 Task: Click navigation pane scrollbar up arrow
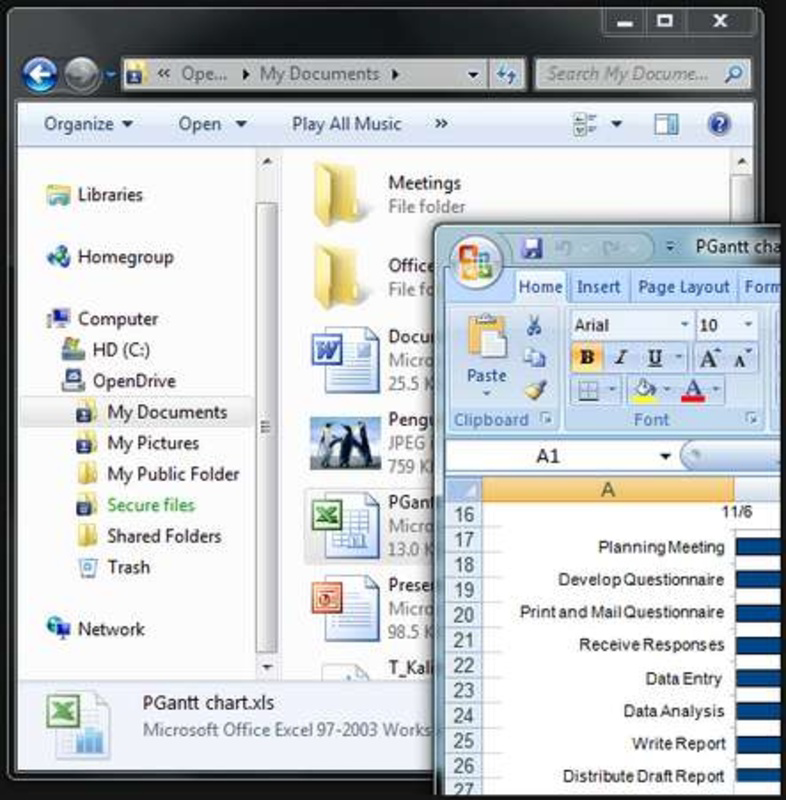pyautogui.click(x=267, y=162)
